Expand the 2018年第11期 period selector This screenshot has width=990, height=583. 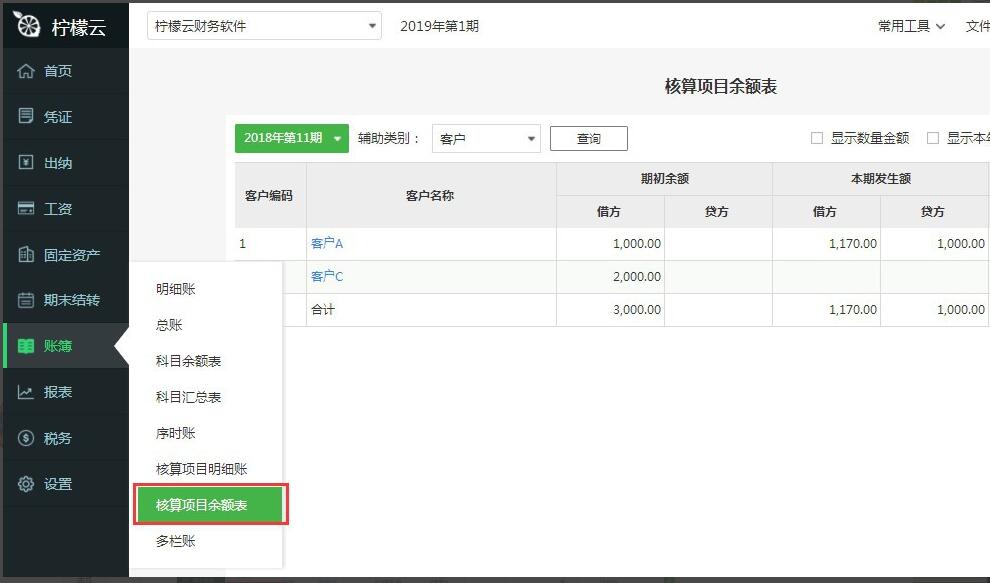point(292,138)
